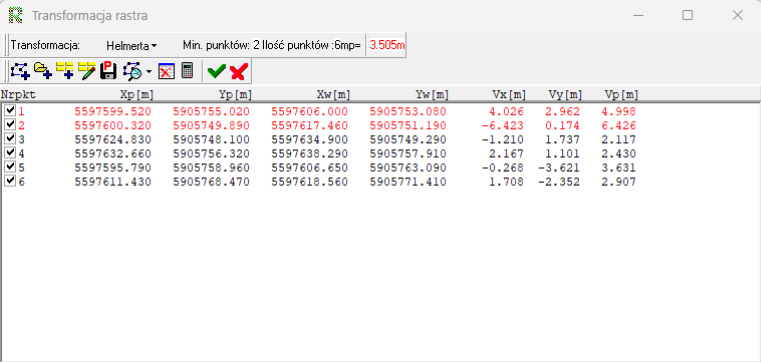
Task: Uncheck the checkbox for point 5
Action: click(x=10, y=167)
